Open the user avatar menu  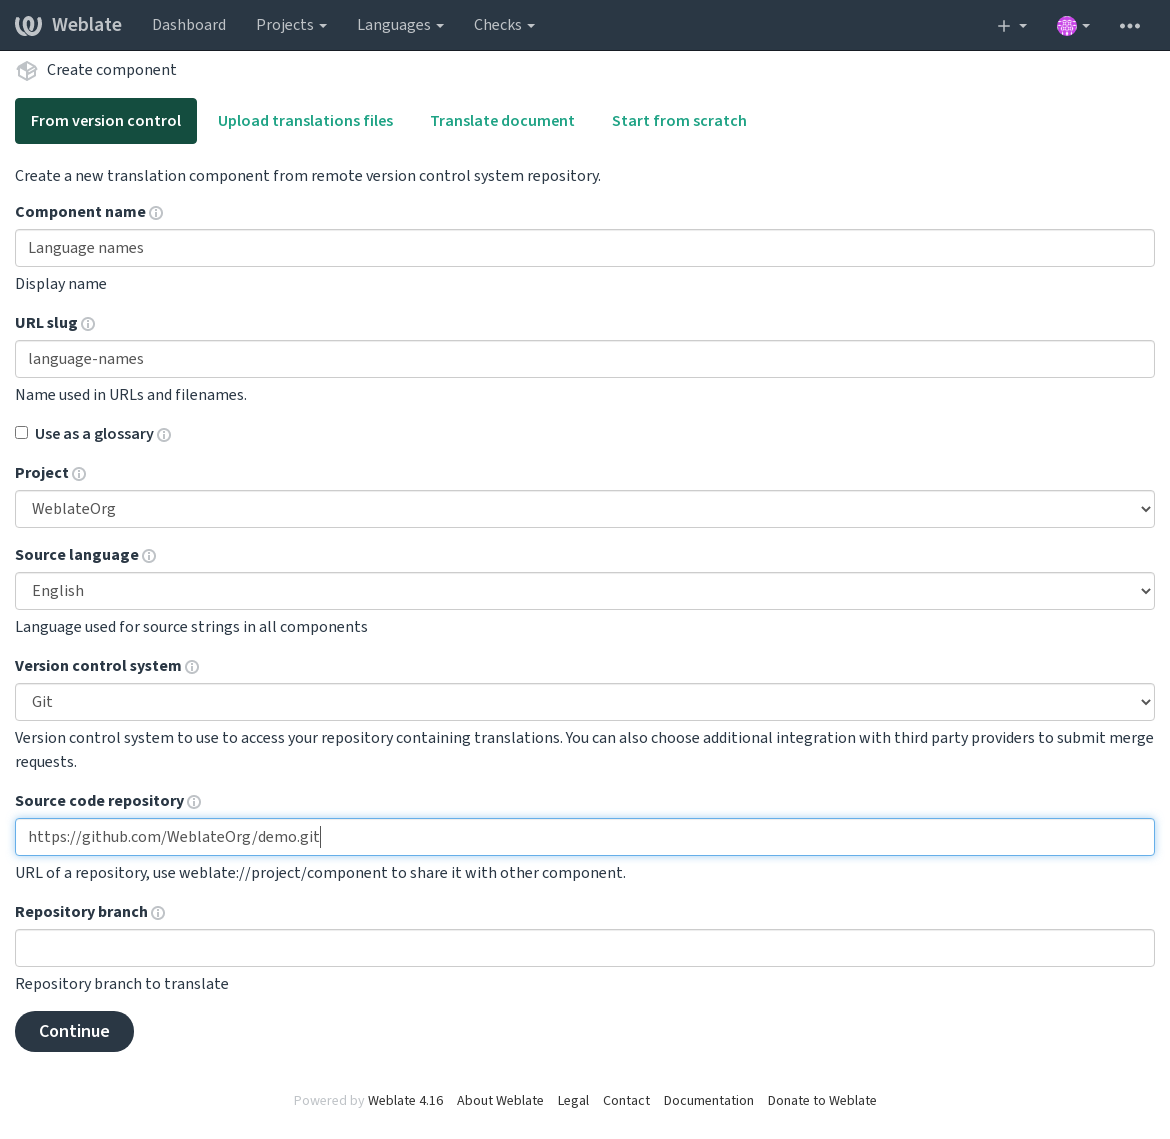[x=1074, y=25]
